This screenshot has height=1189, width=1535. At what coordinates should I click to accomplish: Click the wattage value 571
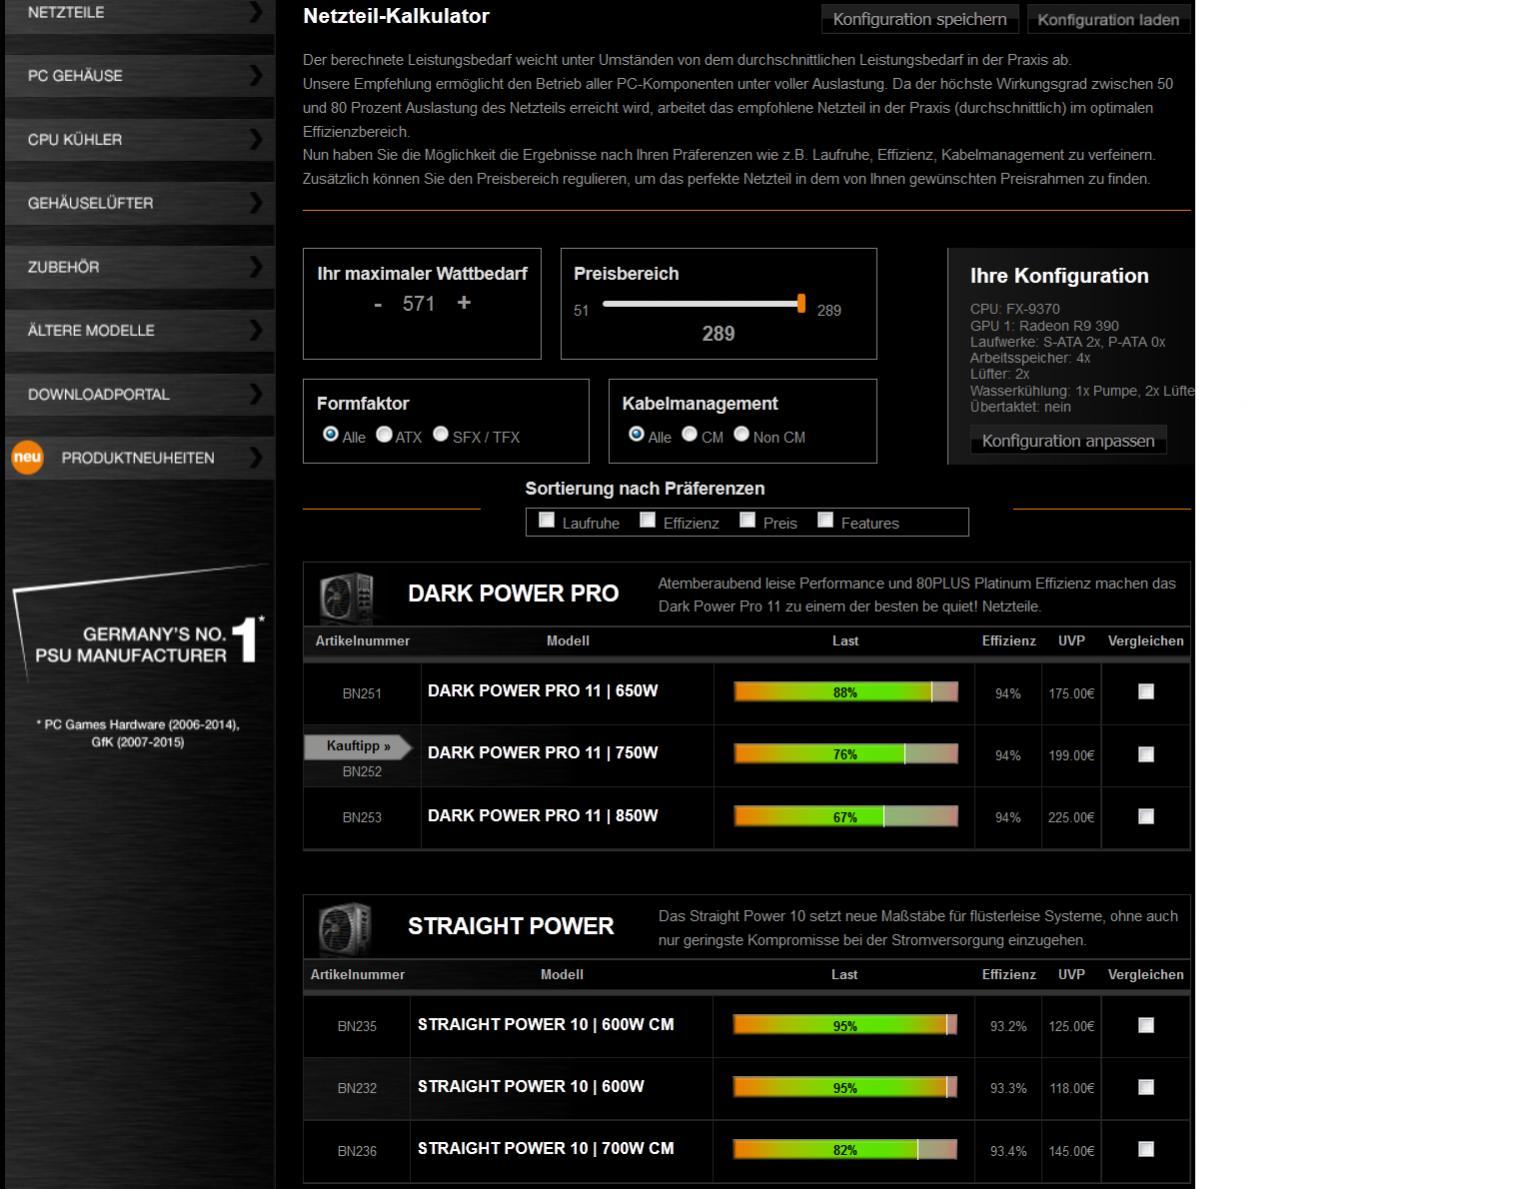pyautogui.click(x=419, y=304)
